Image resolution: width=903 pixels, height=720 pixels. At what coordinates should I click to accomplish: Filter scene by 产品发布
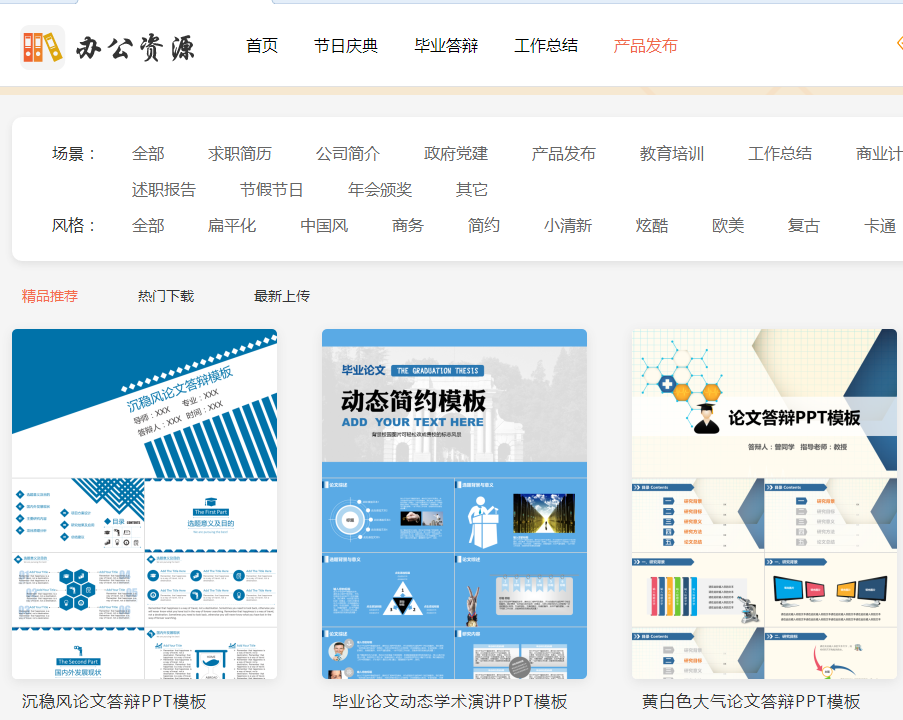point(563,154)
